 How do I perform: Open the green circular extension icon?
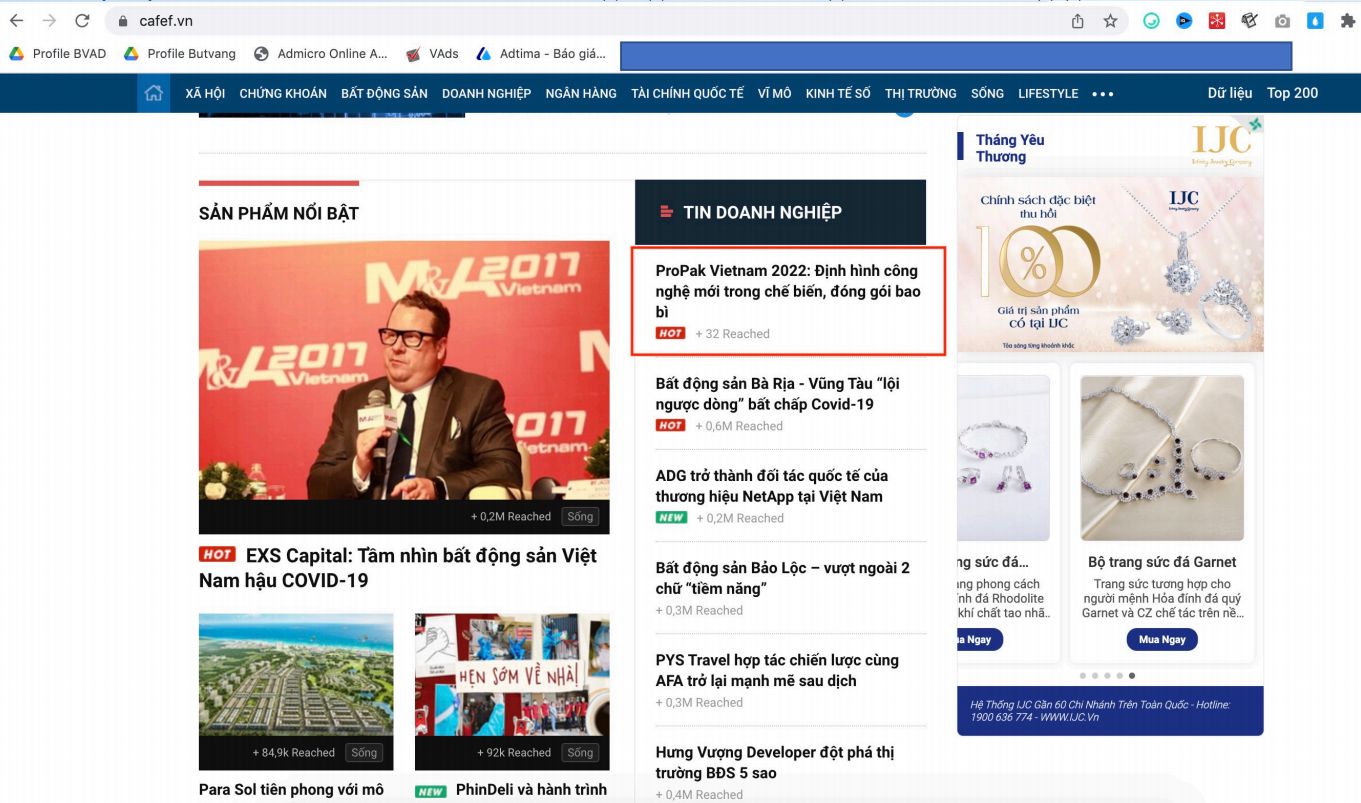(x=1151, y=21)
